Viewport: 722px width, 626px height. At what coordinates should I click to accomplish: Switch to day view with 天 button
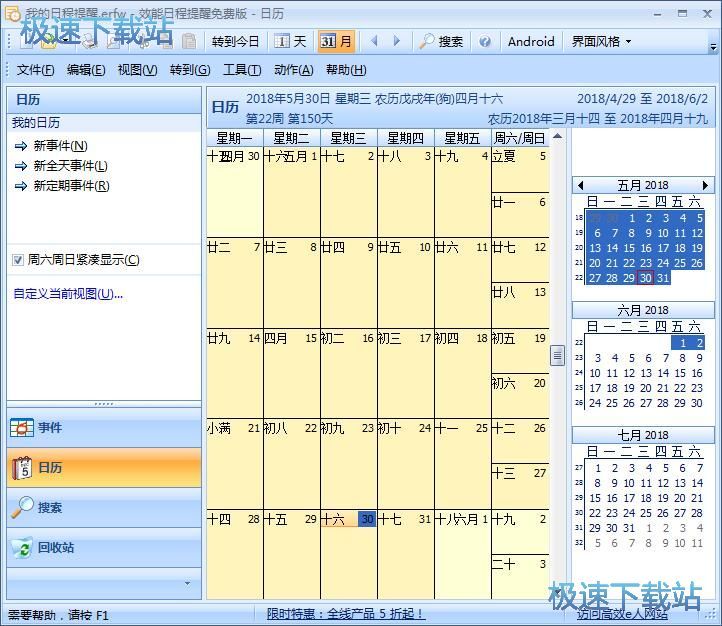click(291, 41)
